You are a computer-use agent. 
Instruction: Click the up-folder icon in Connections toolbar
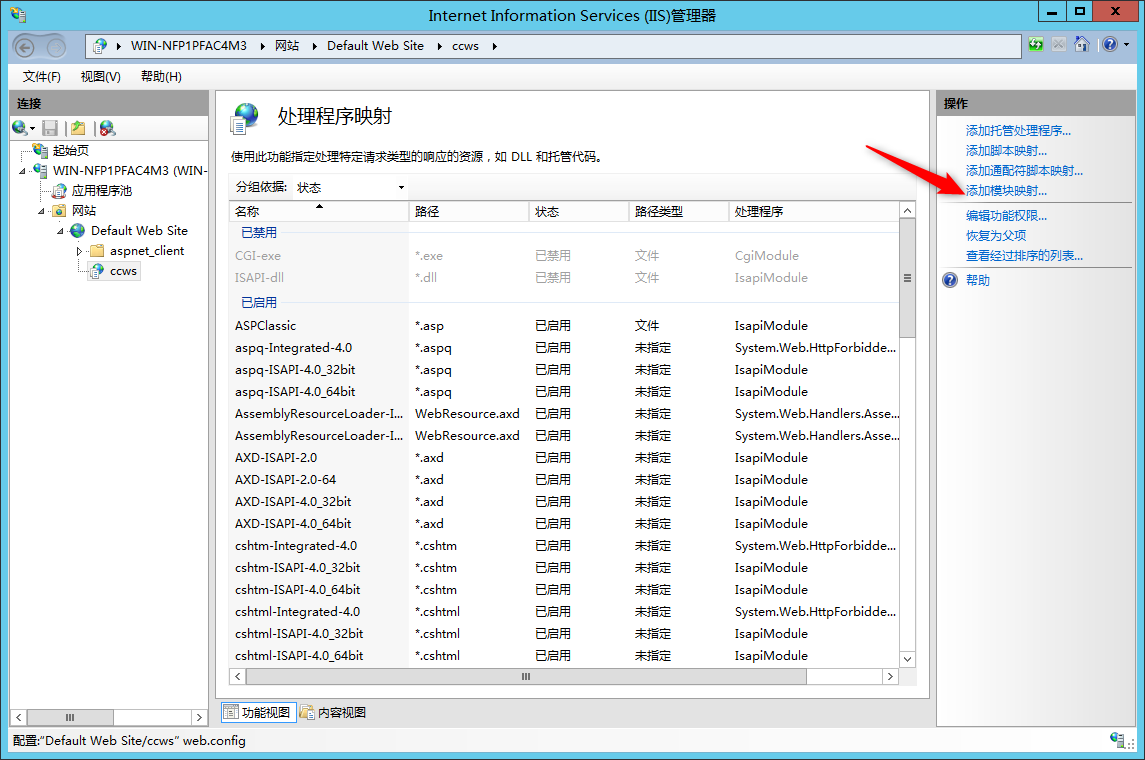click(x=78, y=128)
